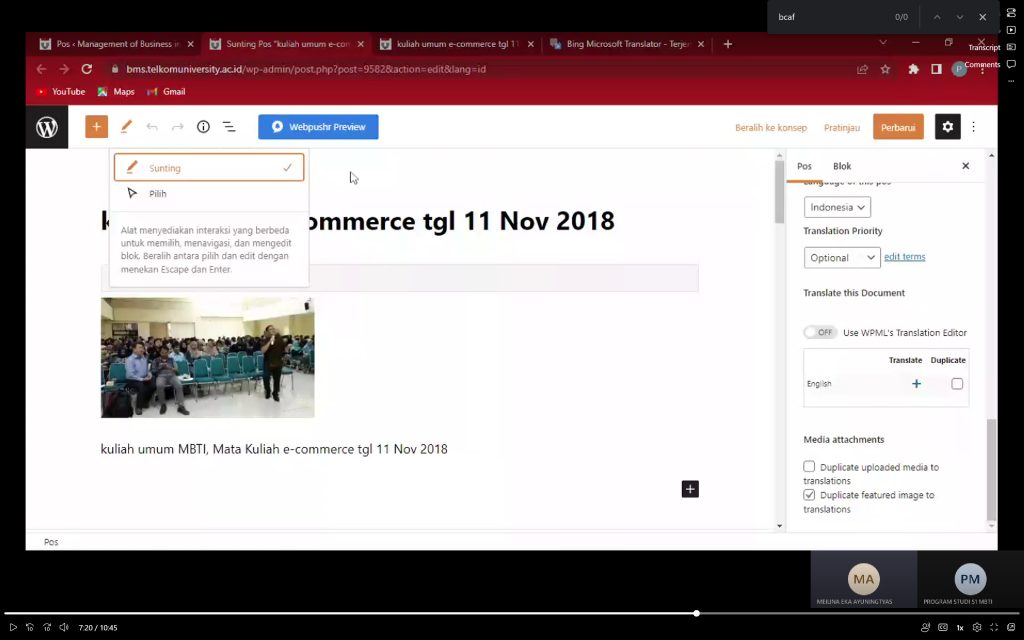Play the video recording
This screenshot has width=1024, height=640.
tap(12, 628)
